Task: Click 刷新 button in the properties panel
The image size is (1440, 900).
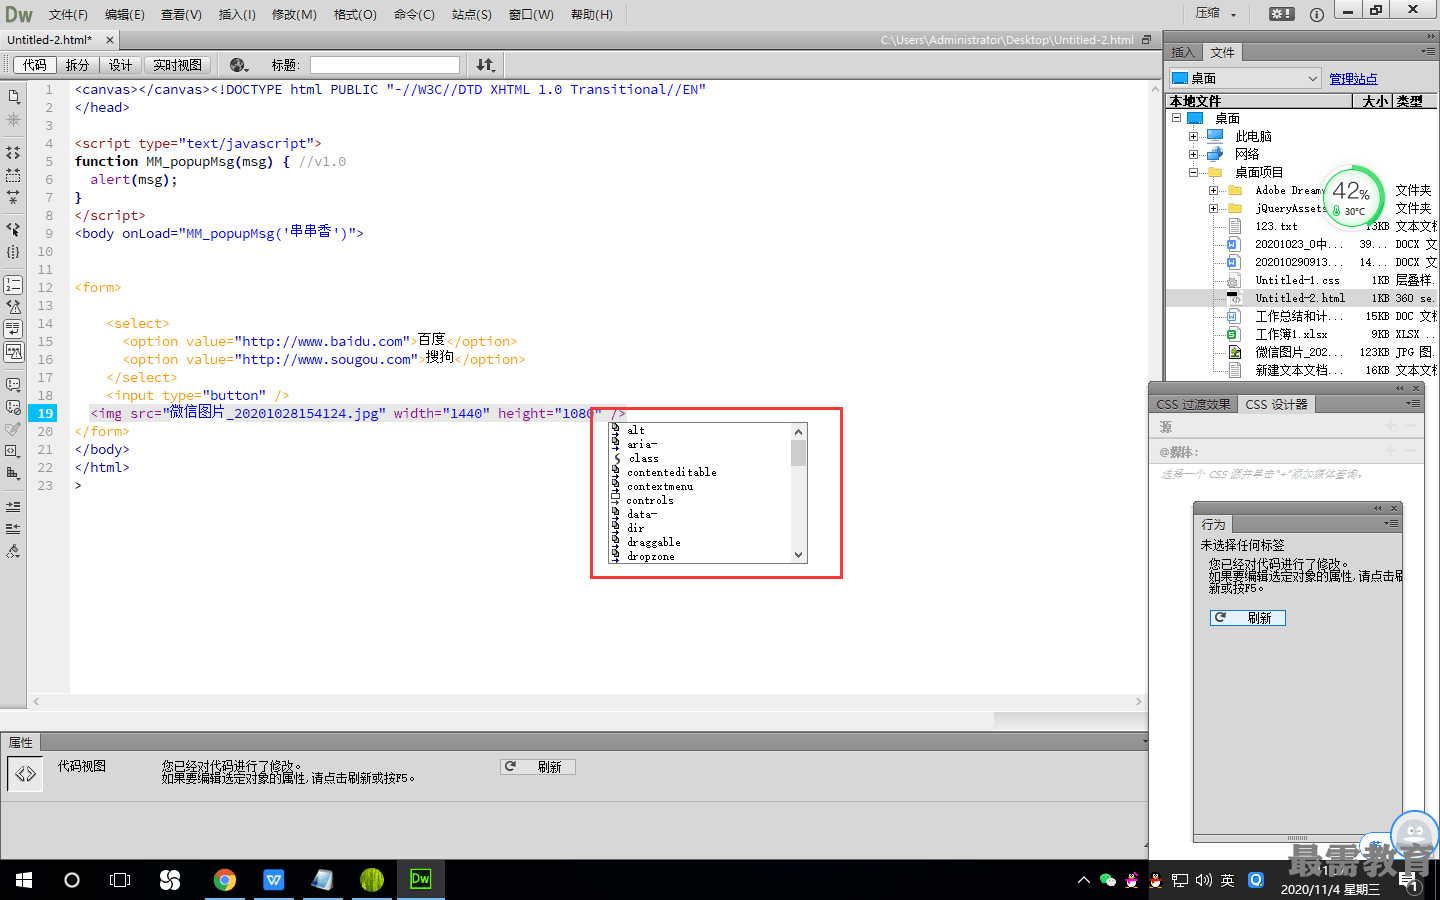Action: [x=538, y=767]
